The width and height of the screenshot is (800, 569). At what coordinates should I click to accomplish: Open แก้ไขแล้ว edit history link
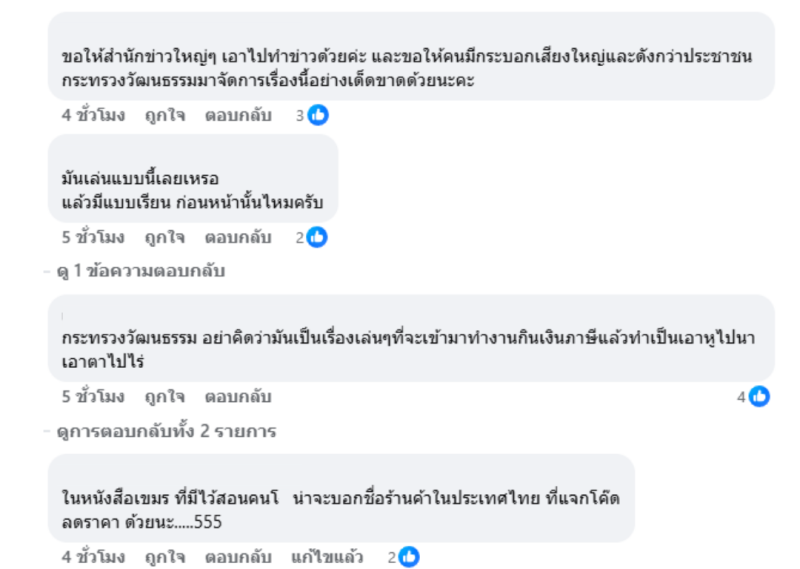point(327,557)
